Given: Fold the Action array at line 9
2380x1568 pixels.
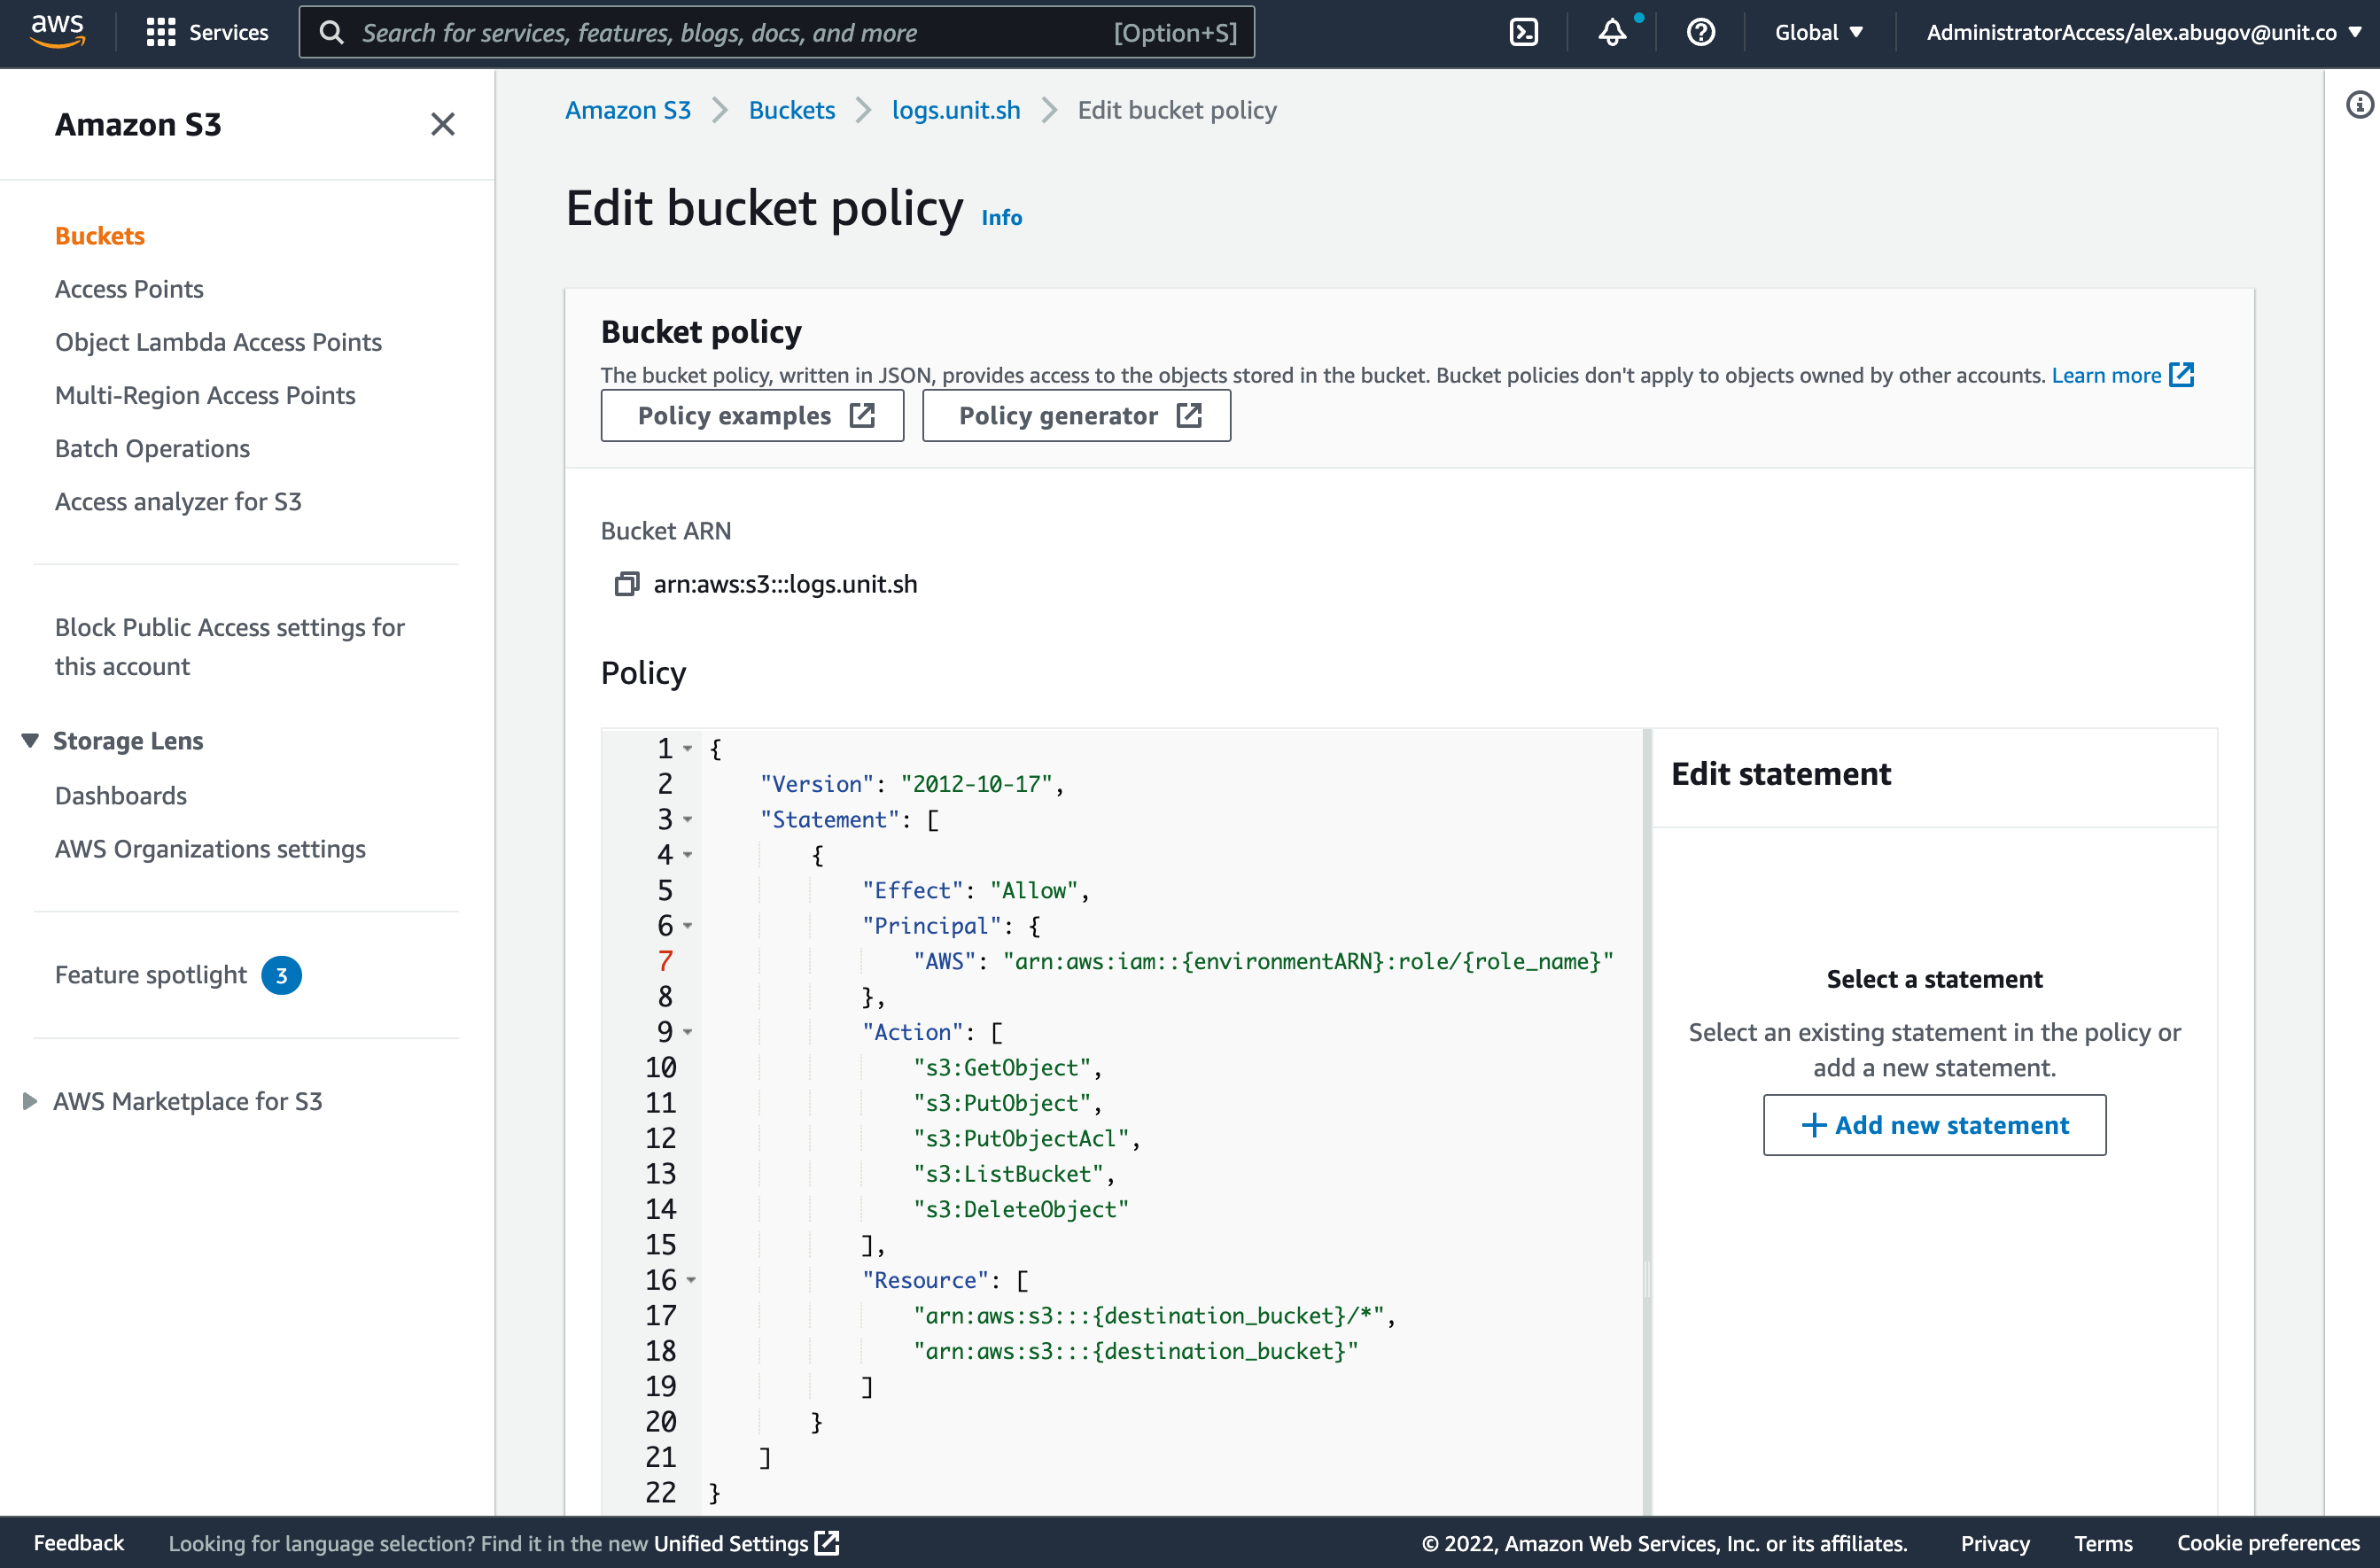Looking at the screenshot, I should pyautogui.click(x=687, y=1031).
